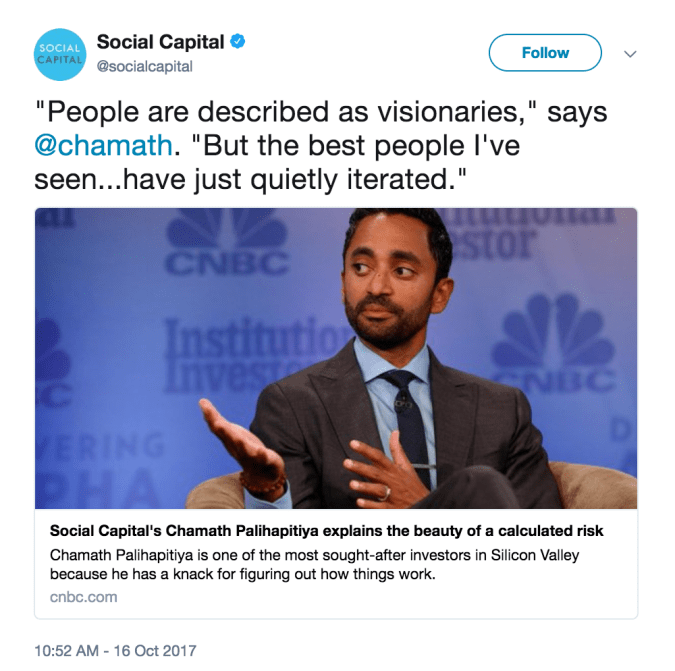Click the blue verified badge
Image resolution: width=675 pixels, height=671 pixels.
point(239,42)
